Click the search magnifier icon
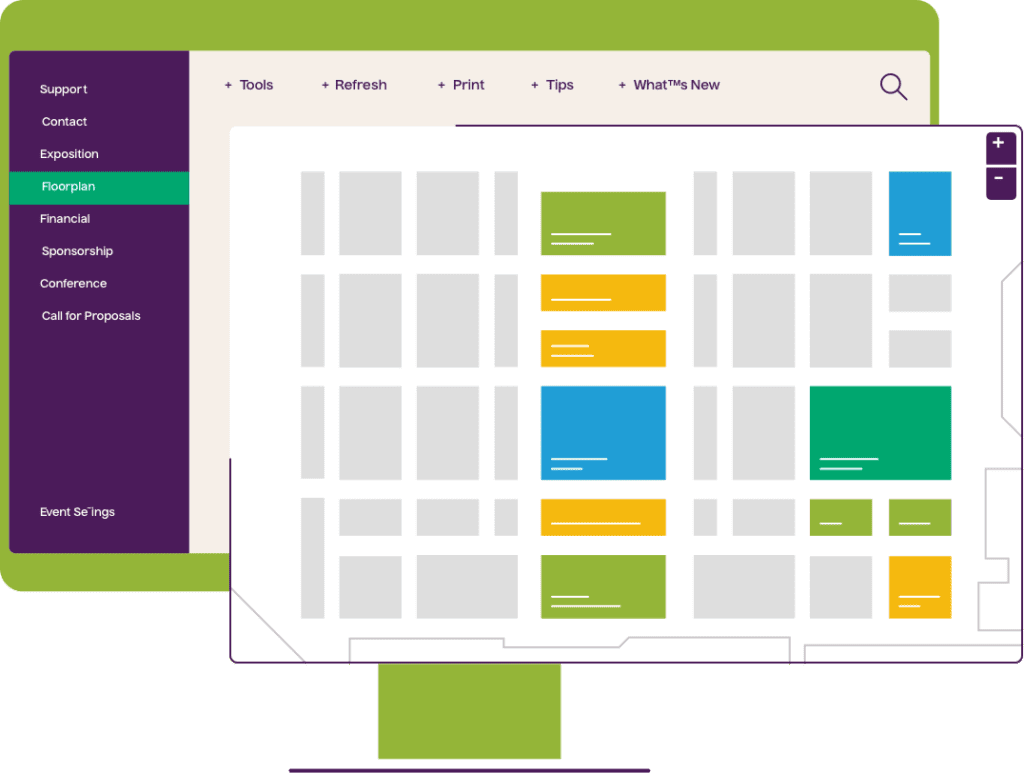 (893, 87)
